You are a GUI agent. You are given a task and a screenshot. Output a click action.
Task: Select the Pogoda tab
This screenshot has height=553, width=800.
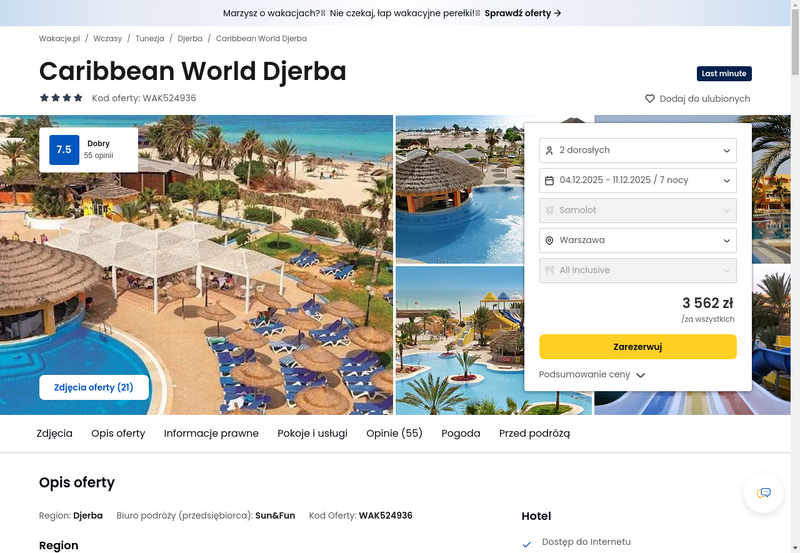click(461, 433)
